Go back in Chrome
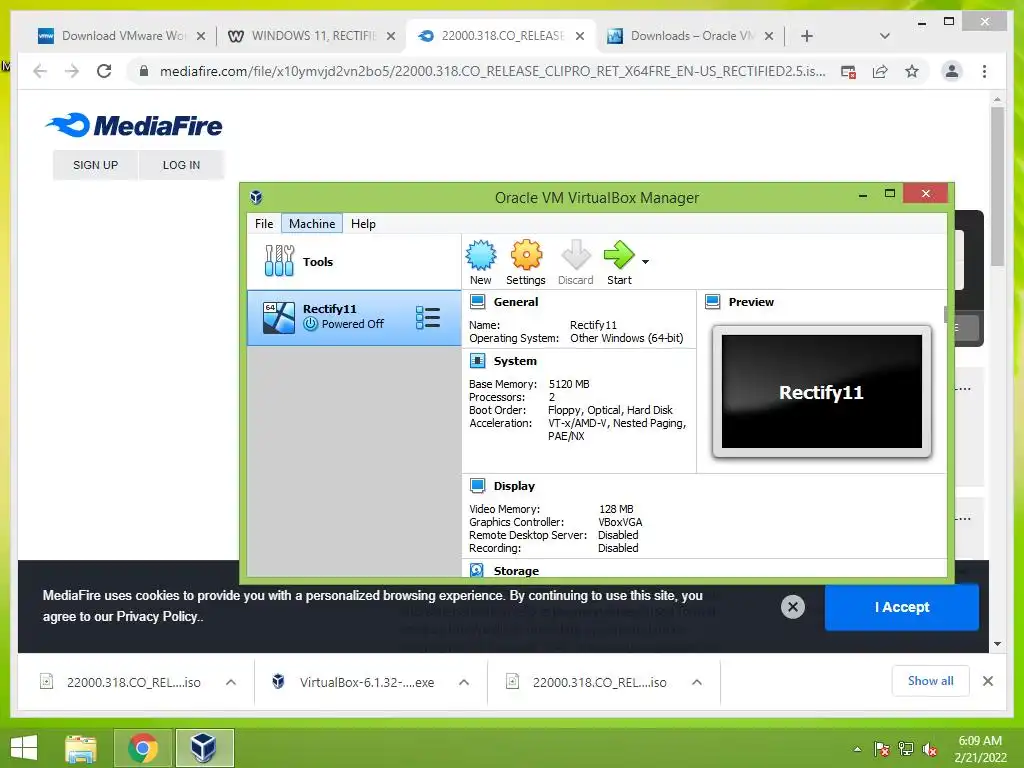 (40, 71)
